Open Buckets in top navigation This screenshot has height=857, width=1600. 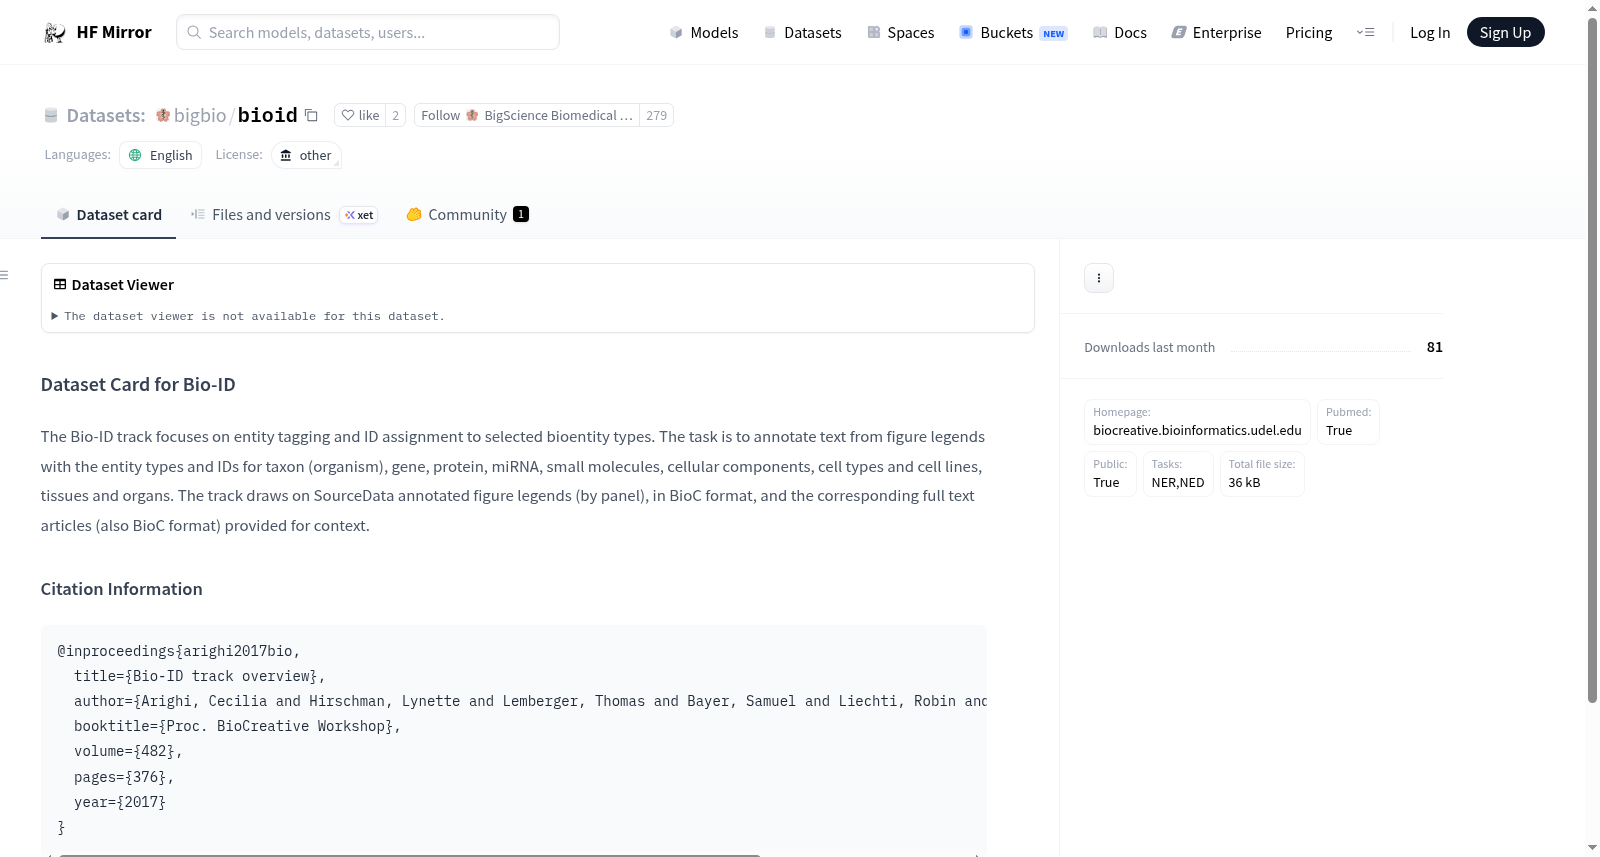[1013, 32]
